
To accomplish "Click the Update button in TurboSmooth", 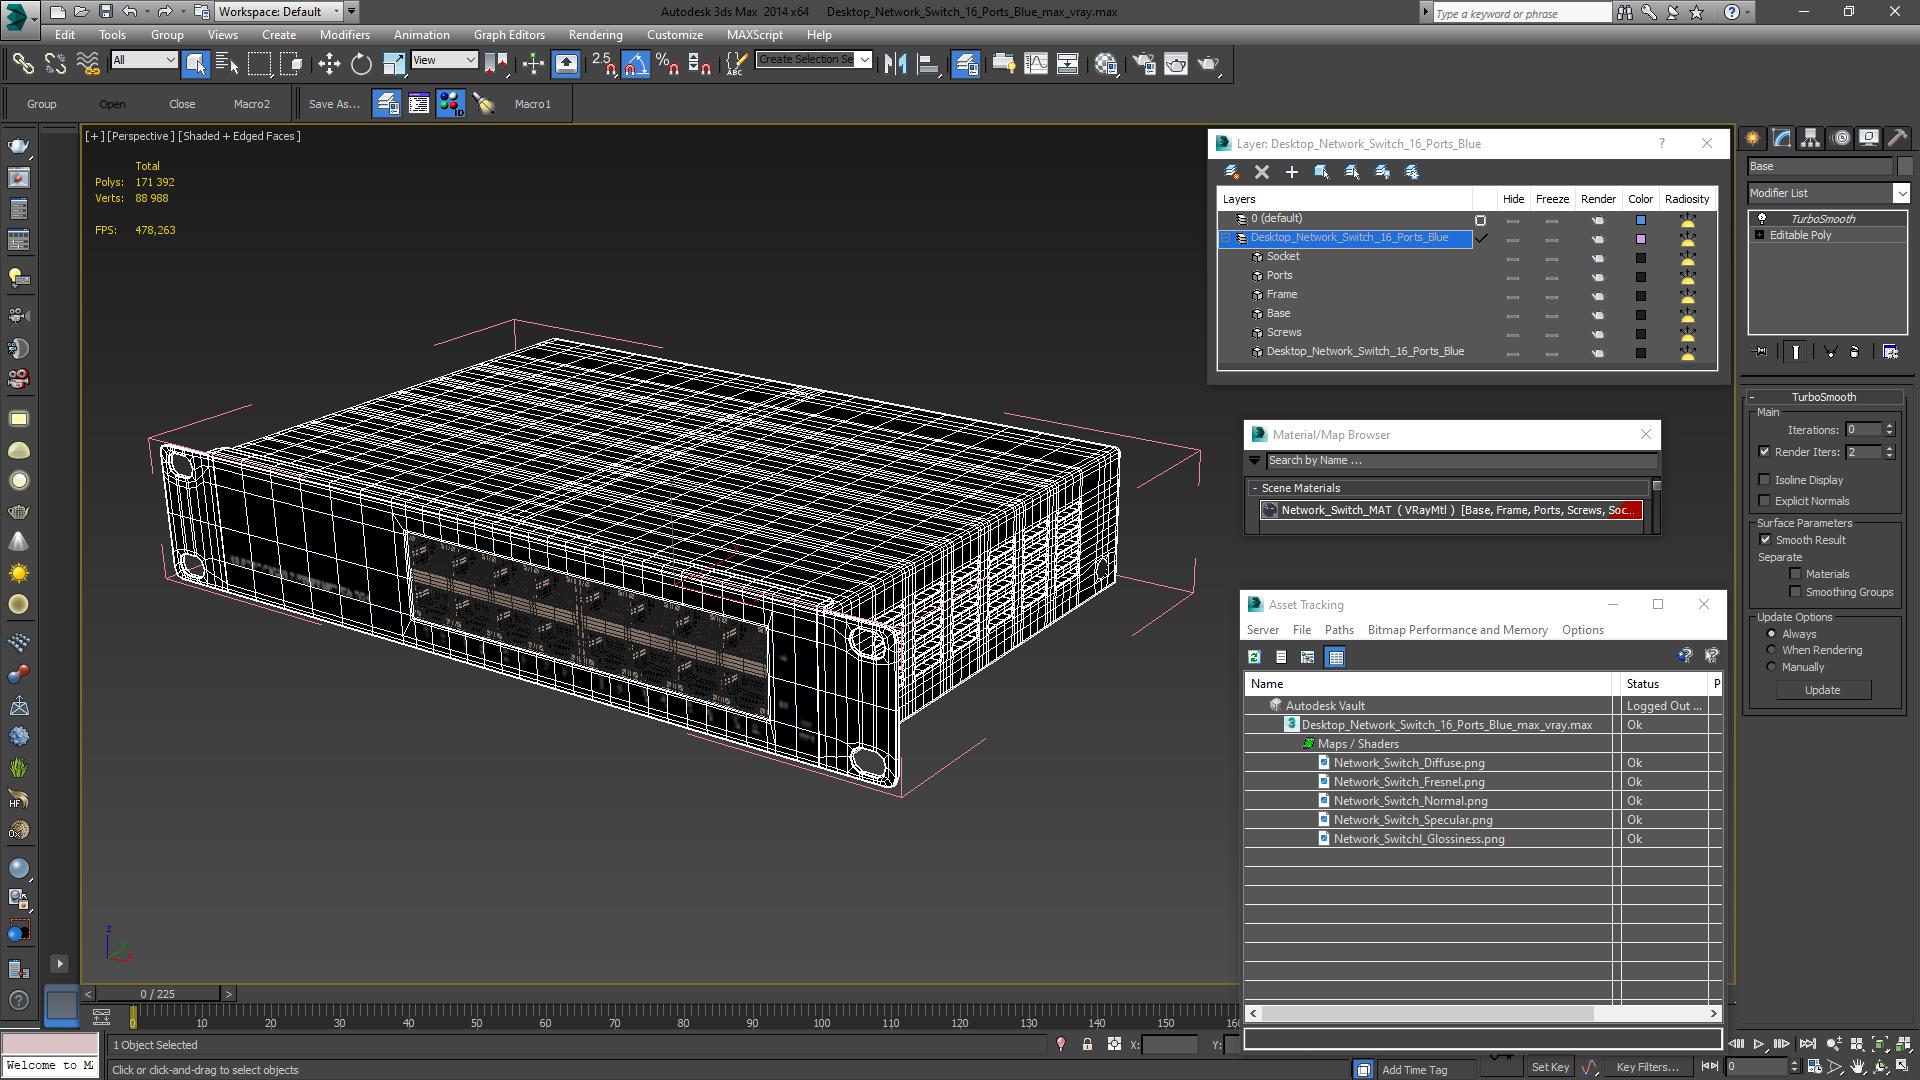I will [x=1822, y=690].
